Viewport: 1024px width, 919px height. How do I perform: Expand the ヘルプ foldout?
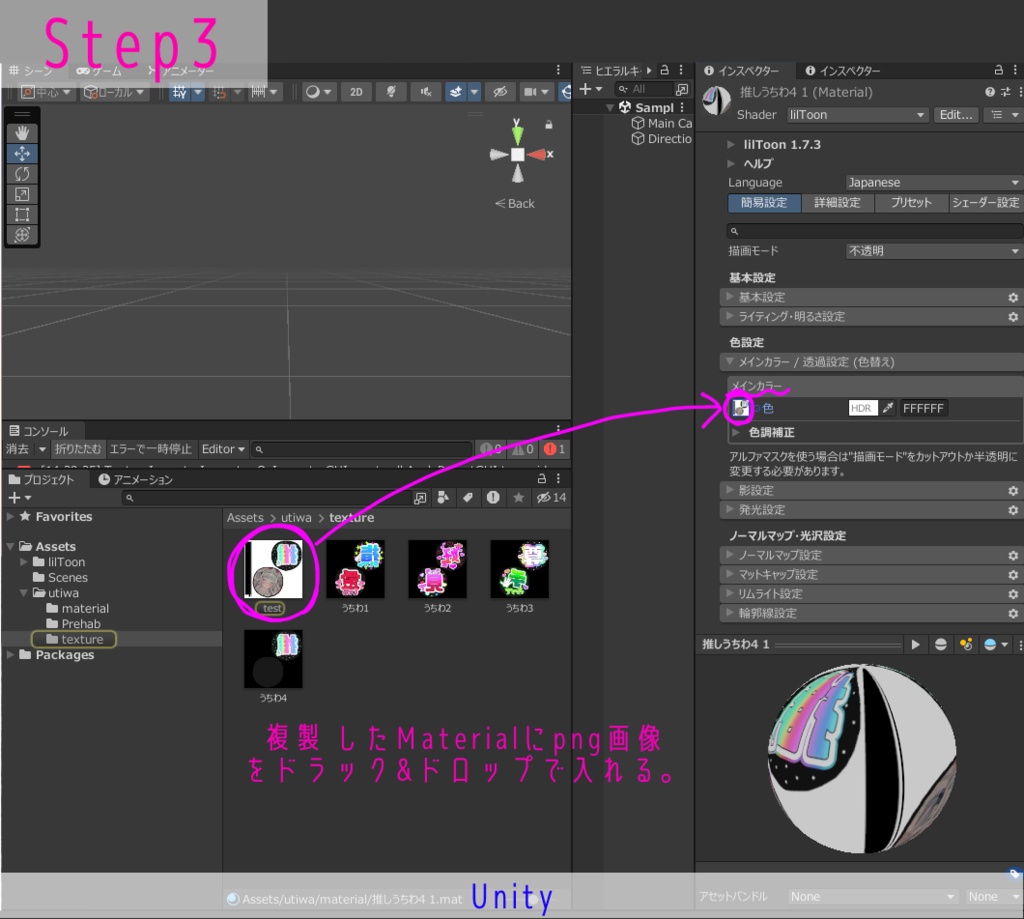tap(731, 163)
